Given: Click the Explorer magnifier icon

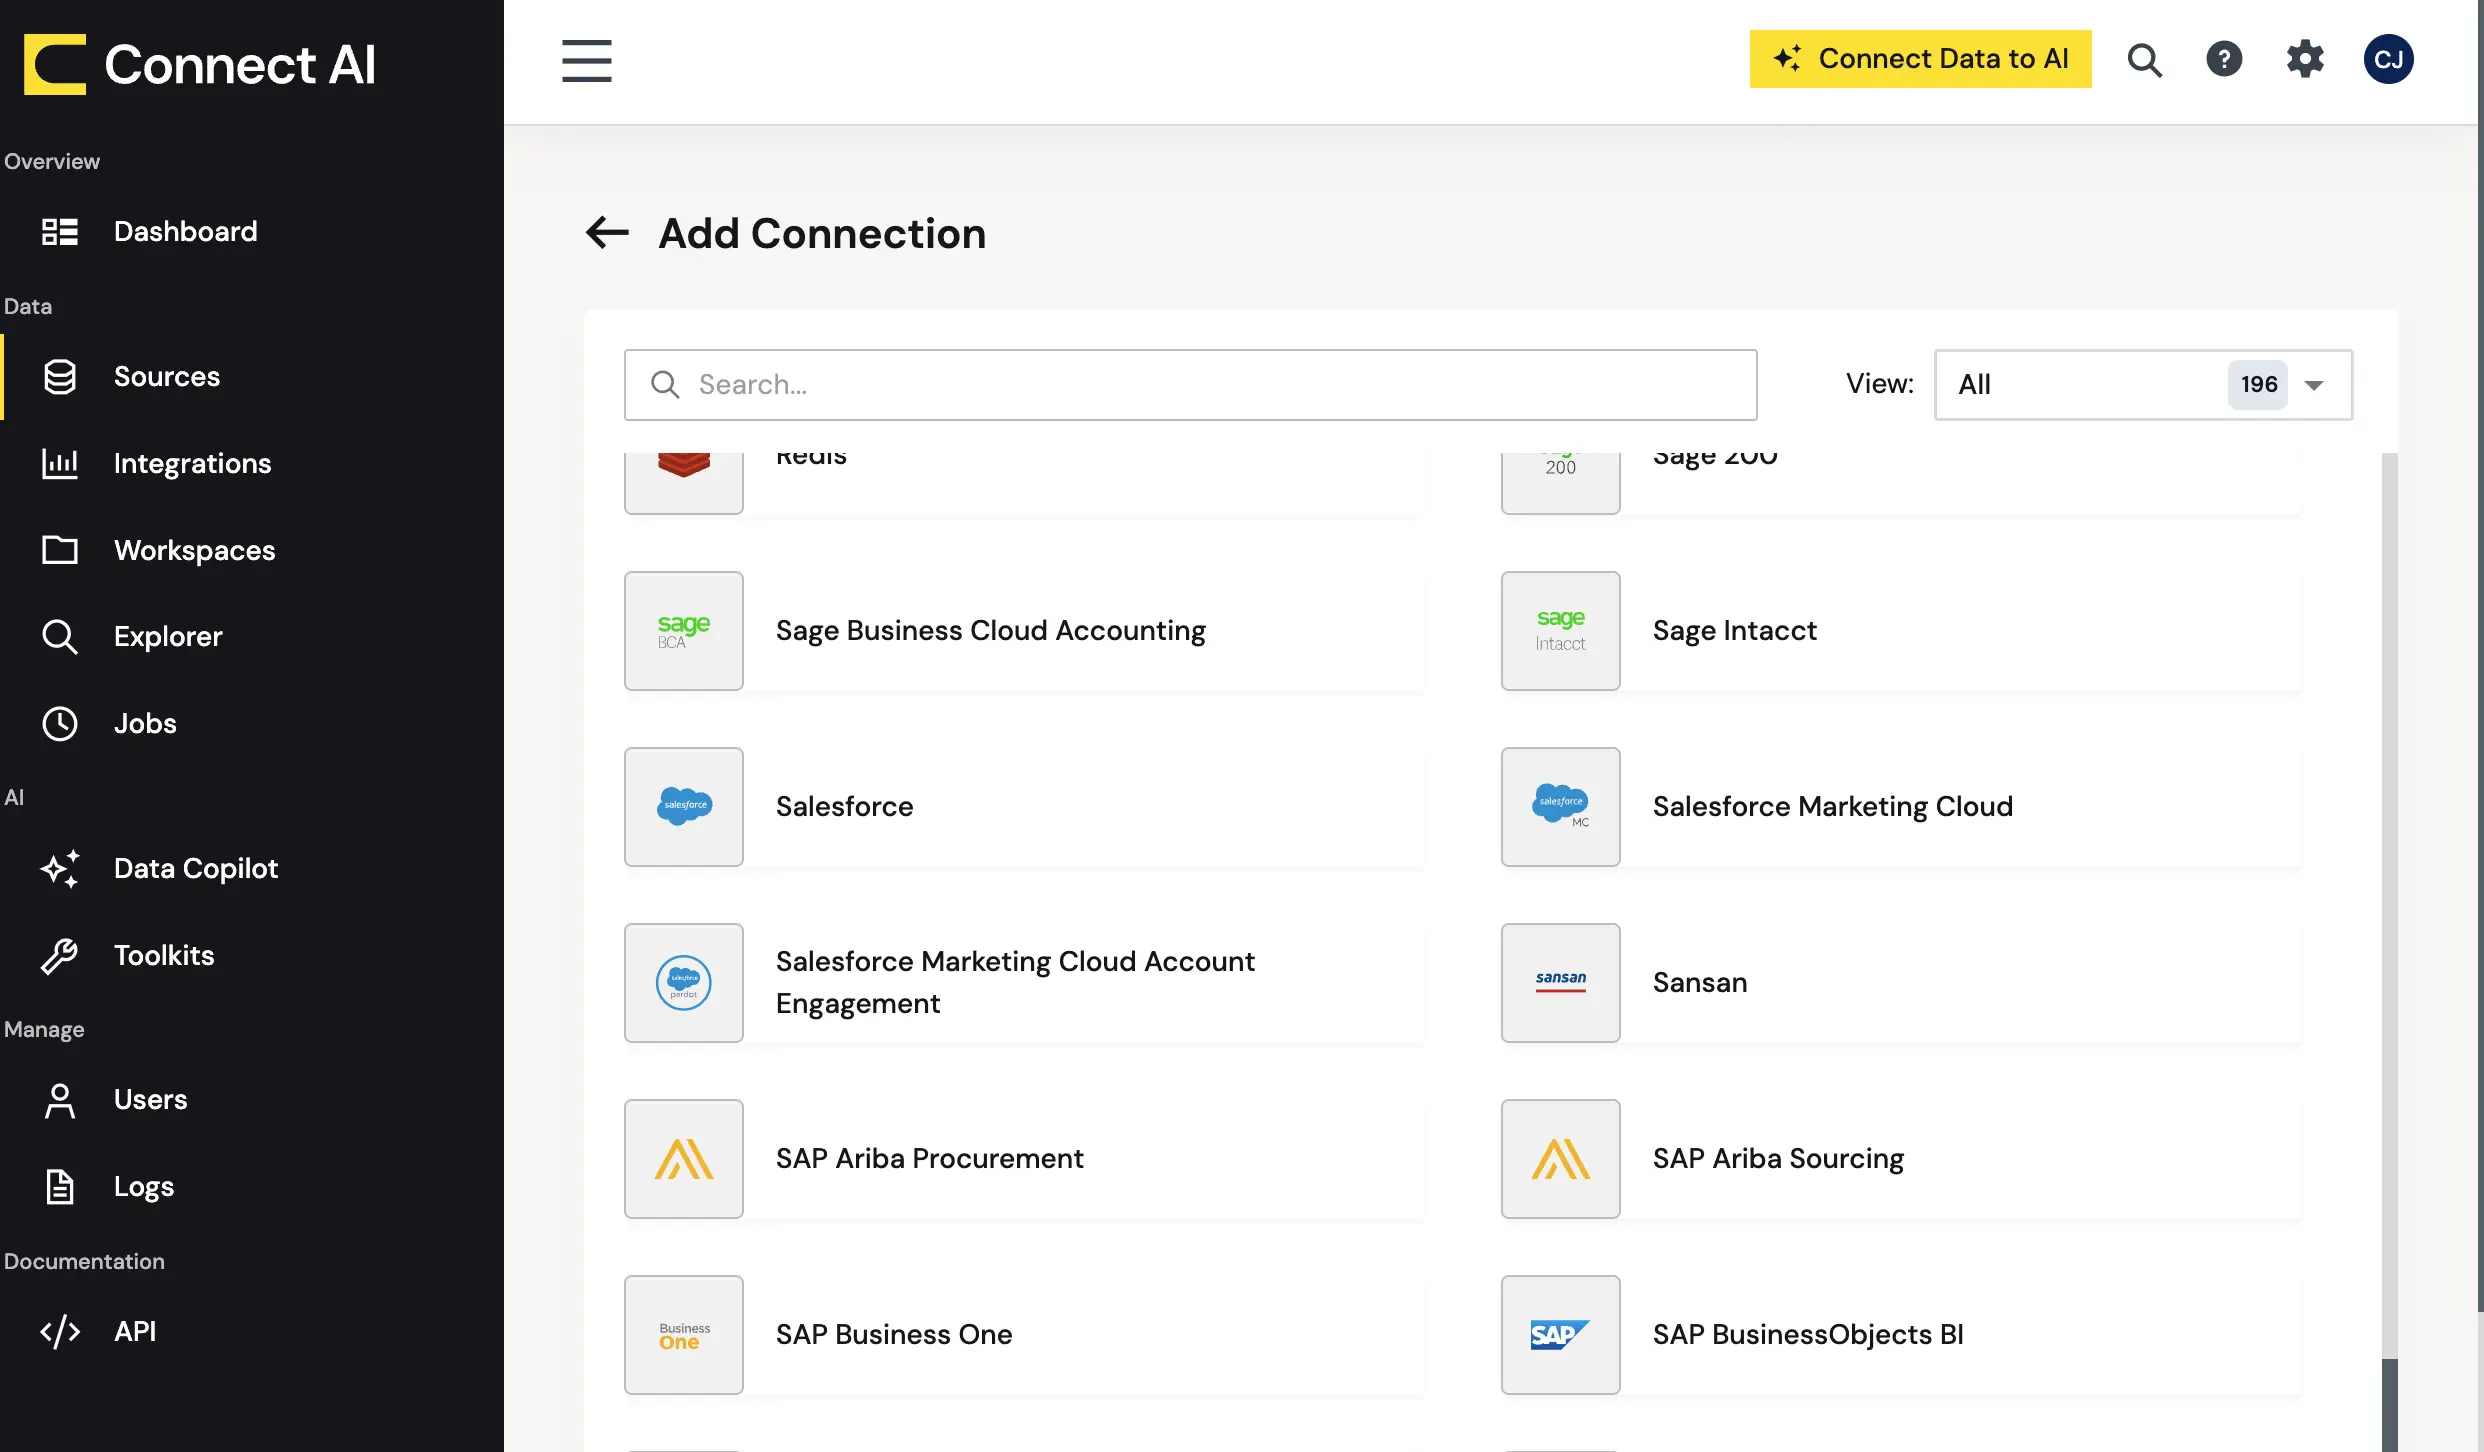Looking at the screenshot, I should [60, 636].
